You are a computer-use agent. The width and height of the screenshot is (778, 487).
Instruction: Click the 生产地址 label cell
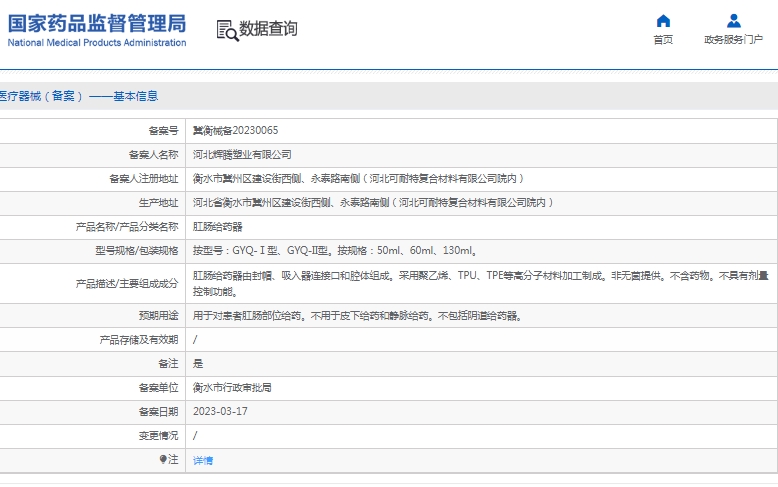pyautogui.click(x=92, y=202)
